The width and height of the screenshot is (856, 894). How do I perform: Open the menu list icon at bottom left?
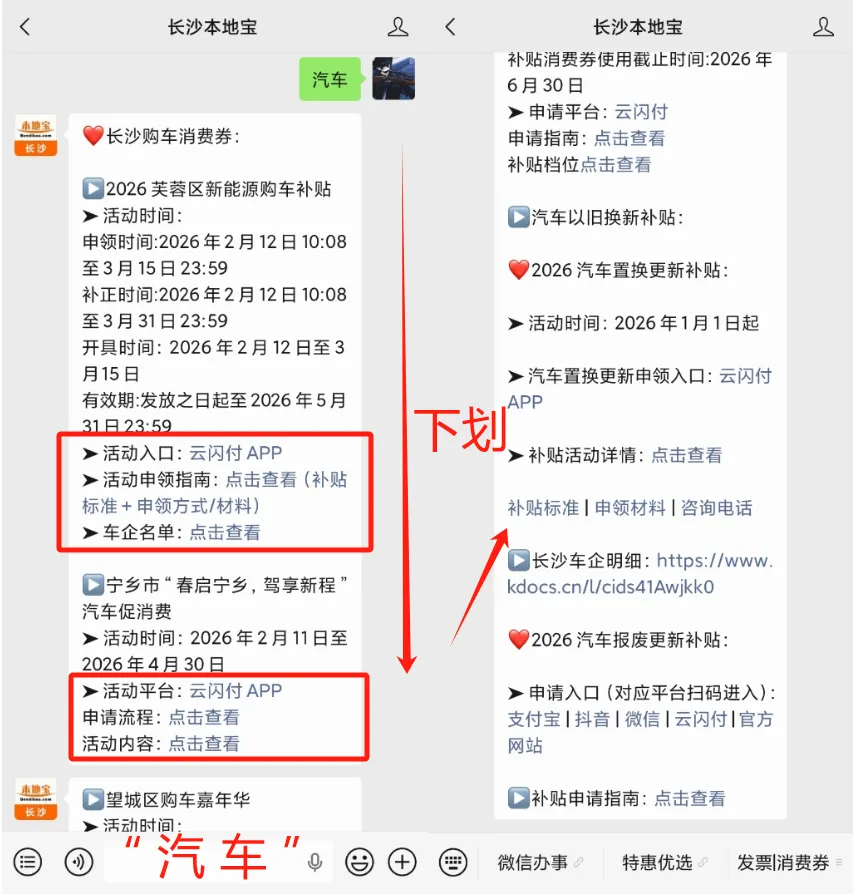[x=27, y=862]
